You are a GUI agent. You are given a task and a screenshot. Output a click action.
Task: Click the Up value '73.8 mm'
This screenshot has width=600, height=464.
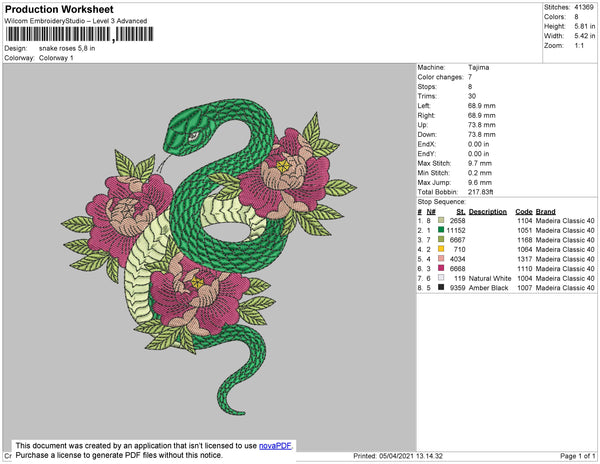[x=481, y=125]
